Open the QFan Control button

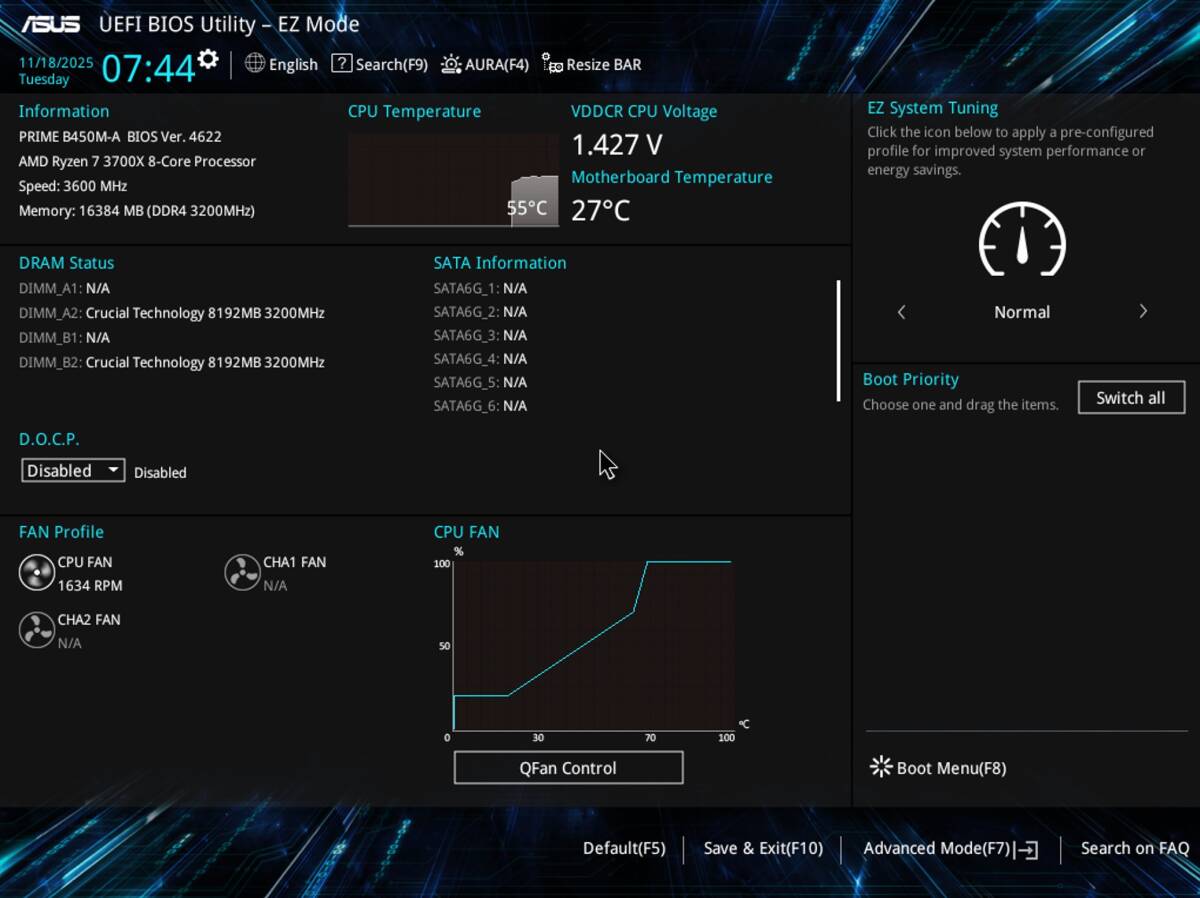[x=568, y=768]
